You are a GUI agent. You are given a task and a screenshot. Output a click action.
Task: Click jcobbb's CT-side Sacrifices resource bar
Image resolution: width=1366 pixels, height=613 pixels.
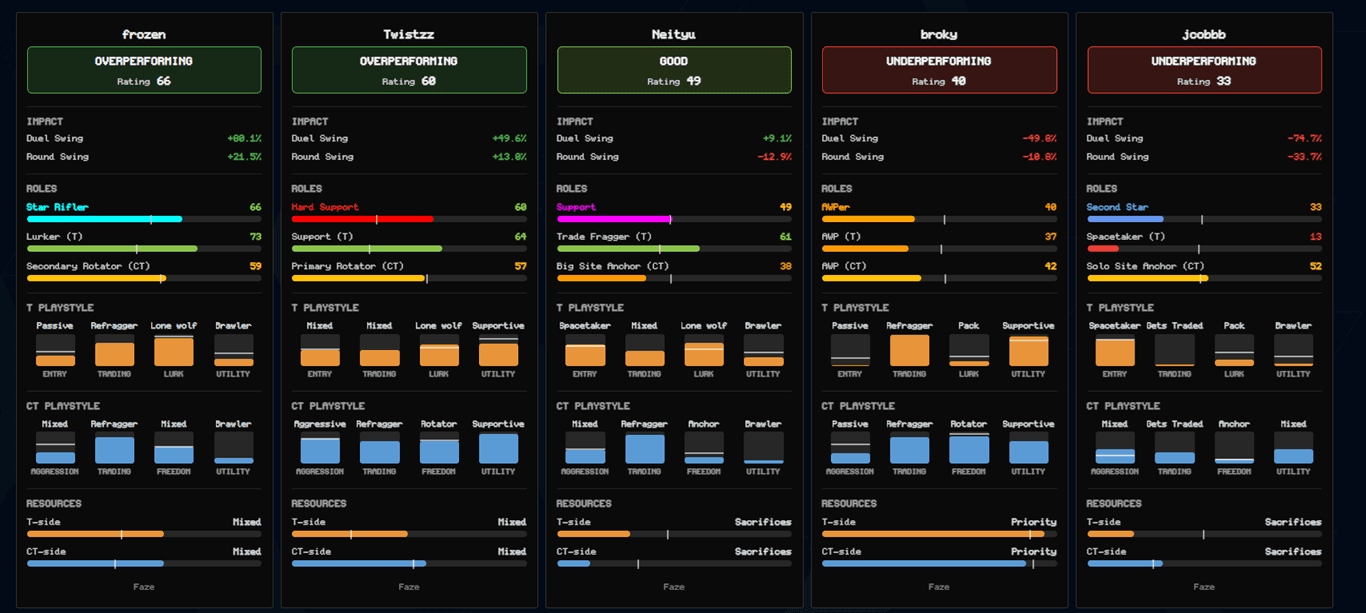tap(1204, 564)
